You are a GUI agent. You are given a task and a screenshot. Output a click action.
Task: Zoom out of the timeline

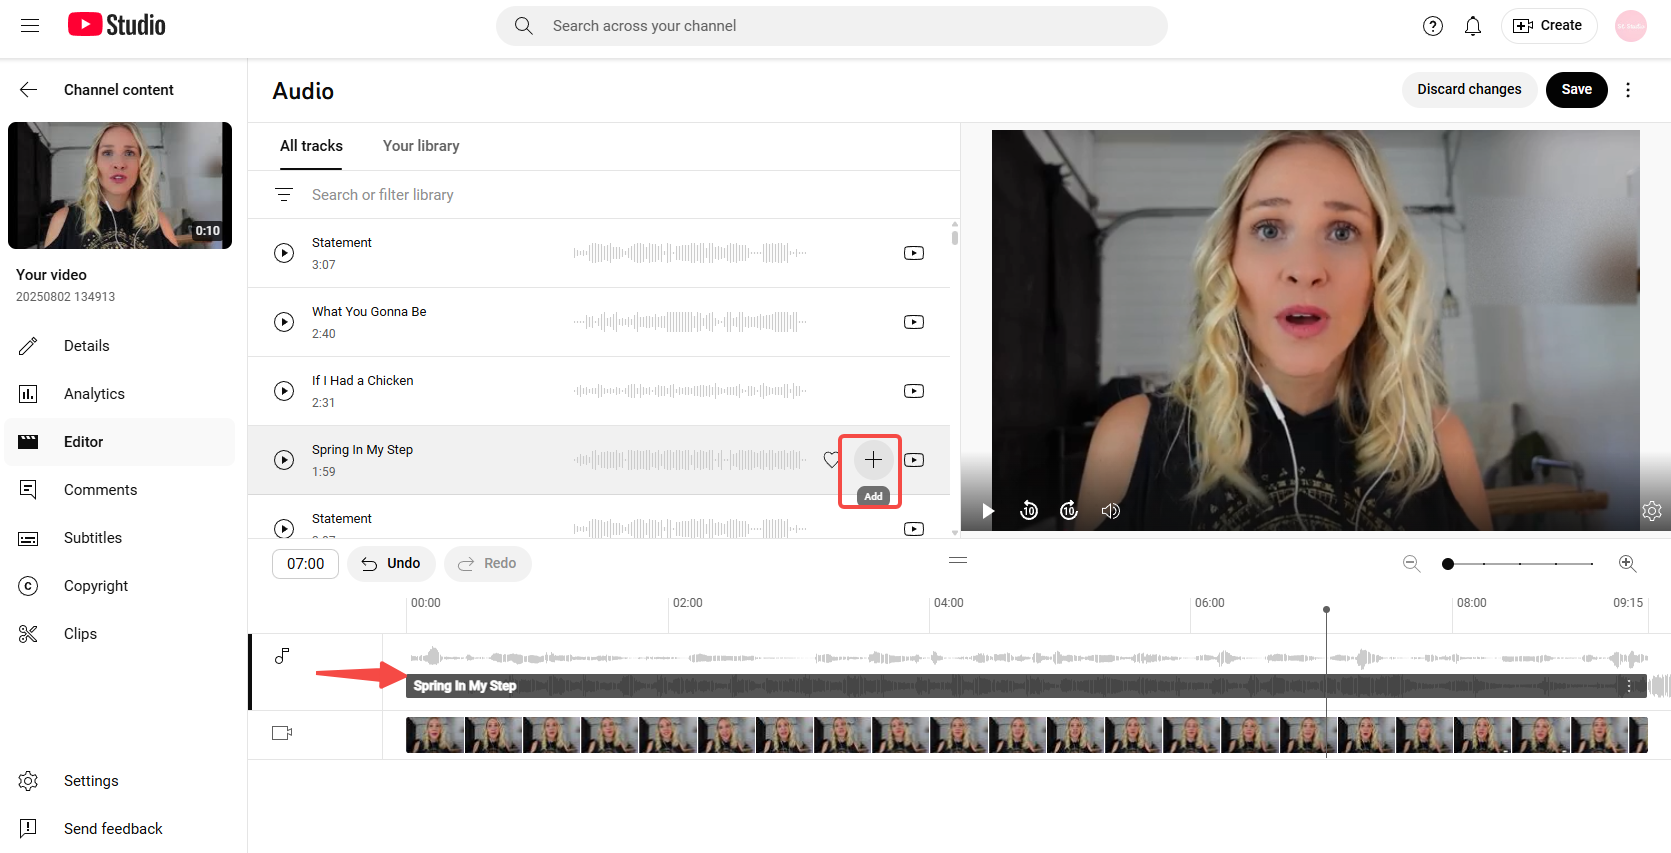coord(1411,564)
